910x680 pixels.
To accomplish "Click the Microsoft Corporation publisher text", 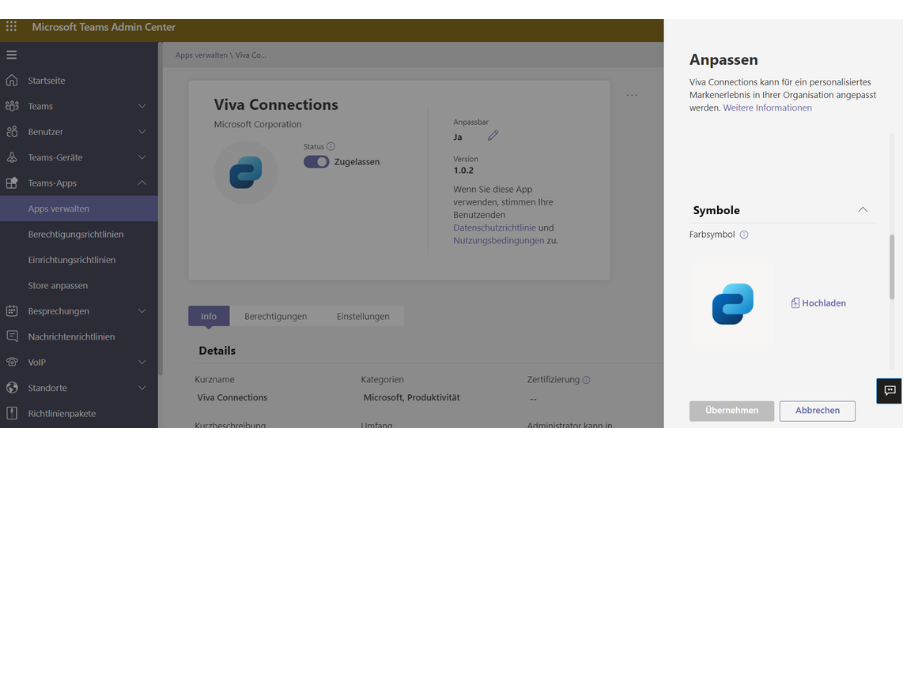I will point(258,124).
